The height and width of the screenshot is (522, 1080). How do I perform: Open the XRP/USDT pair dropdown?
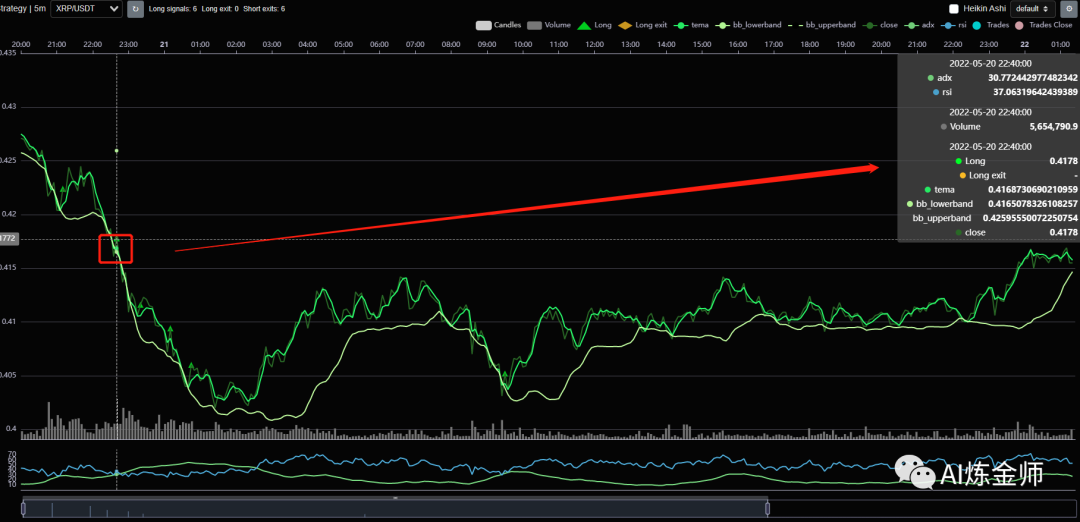(x=86, y=9)
